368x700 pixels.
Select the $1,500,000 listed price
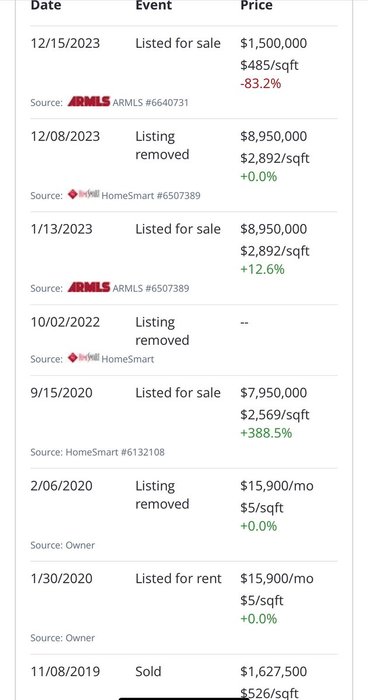[x=273, y=43]
